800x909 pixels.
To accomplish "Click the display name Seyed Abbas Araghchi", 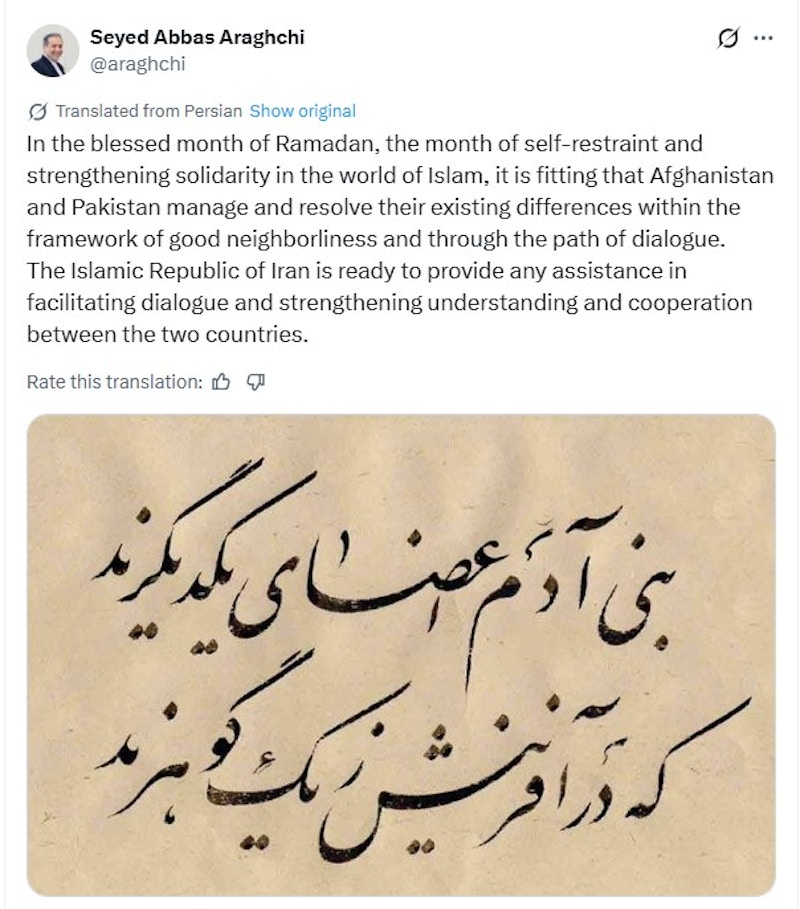I will pyautogui.click(x=197, y=38).
